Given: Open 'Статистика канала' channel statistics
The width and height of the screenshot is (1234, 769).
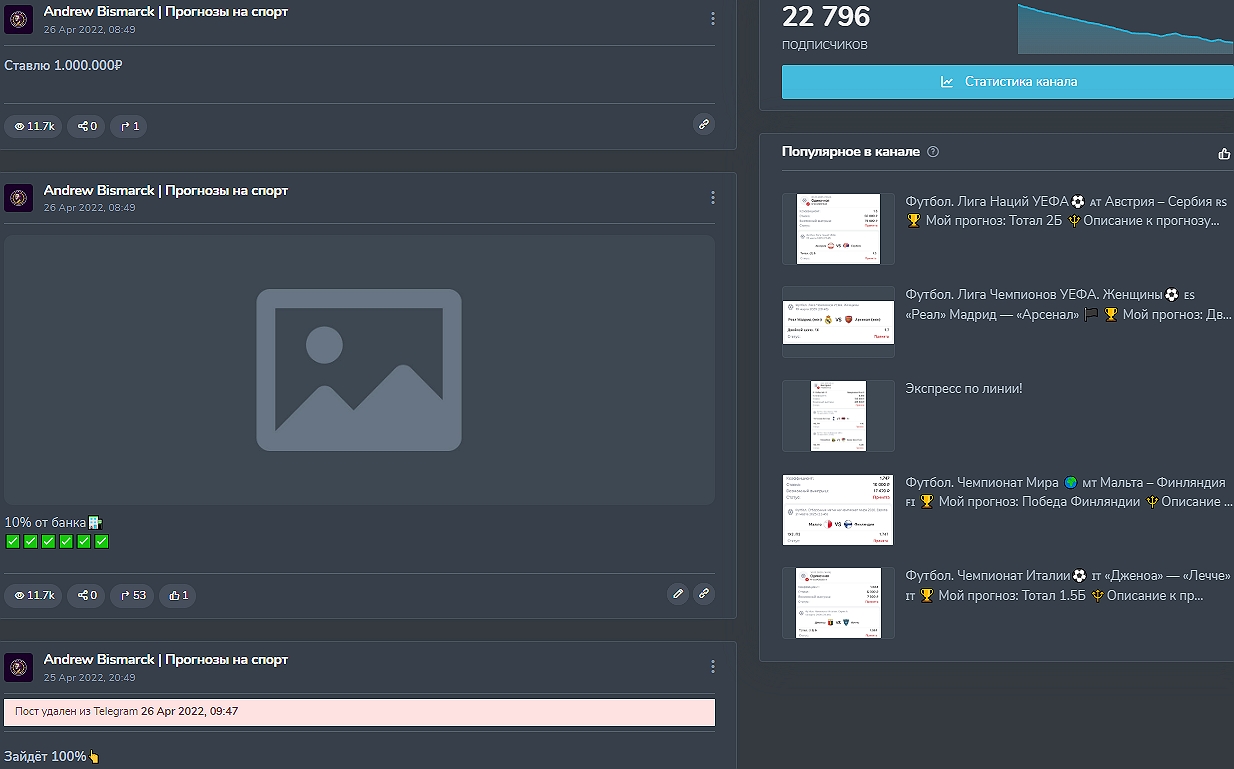Looking at the screenshot, I should click(x=1008, y=82).
